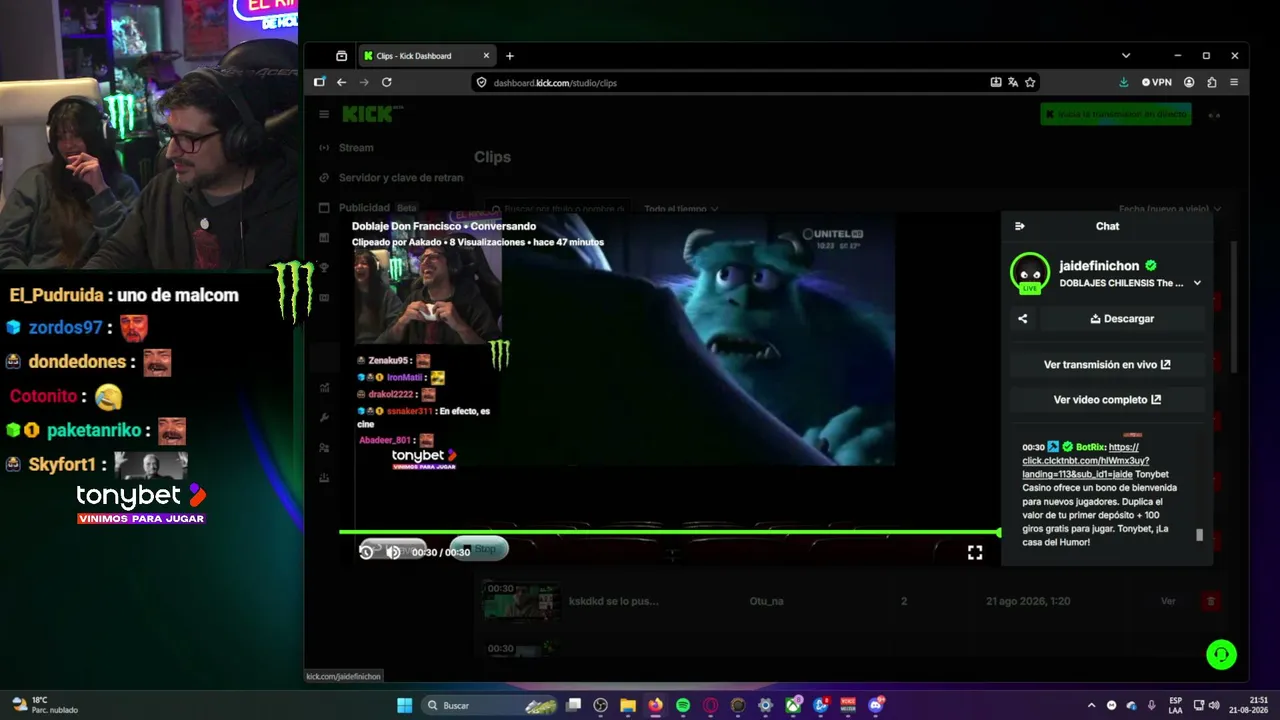Click the community people sidebar icon

click(324, 448)
